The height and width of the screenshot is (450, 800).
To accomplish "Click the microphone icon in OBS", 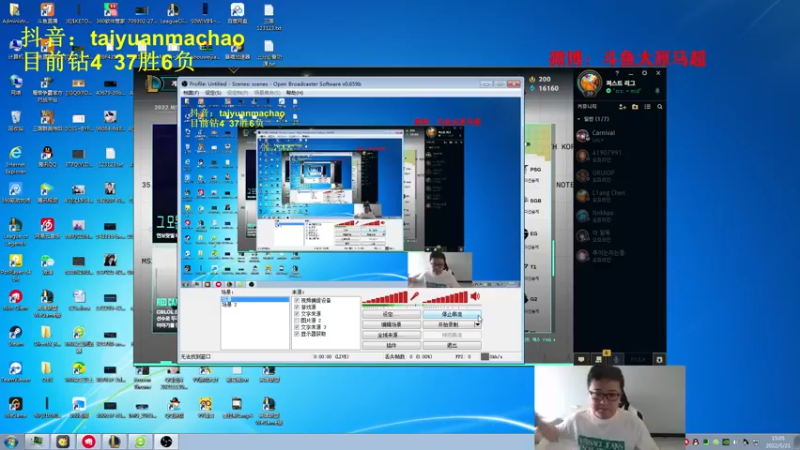I will click(x=414, y=296).
